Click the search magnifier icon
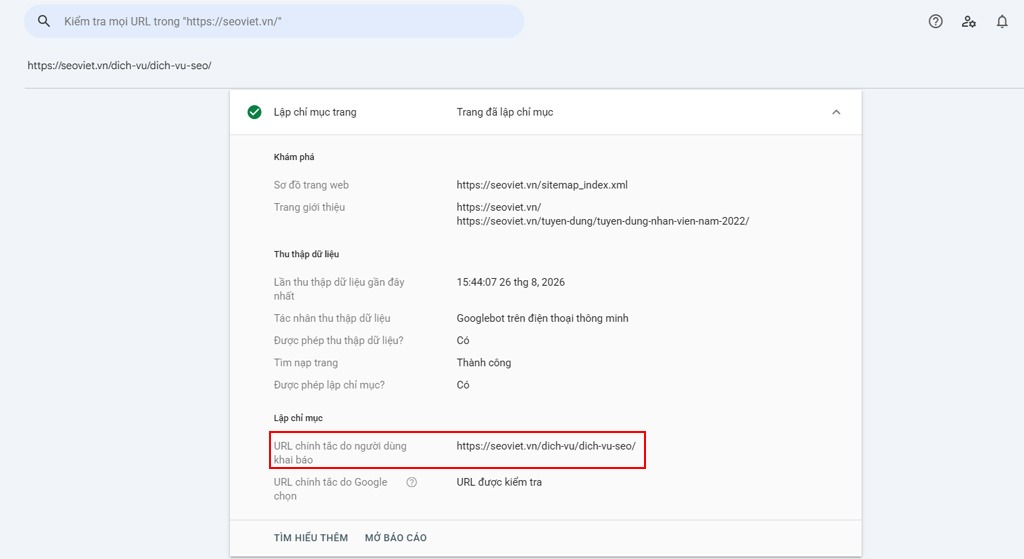This screenshot has width=1024, height=559. pos(44,22)
